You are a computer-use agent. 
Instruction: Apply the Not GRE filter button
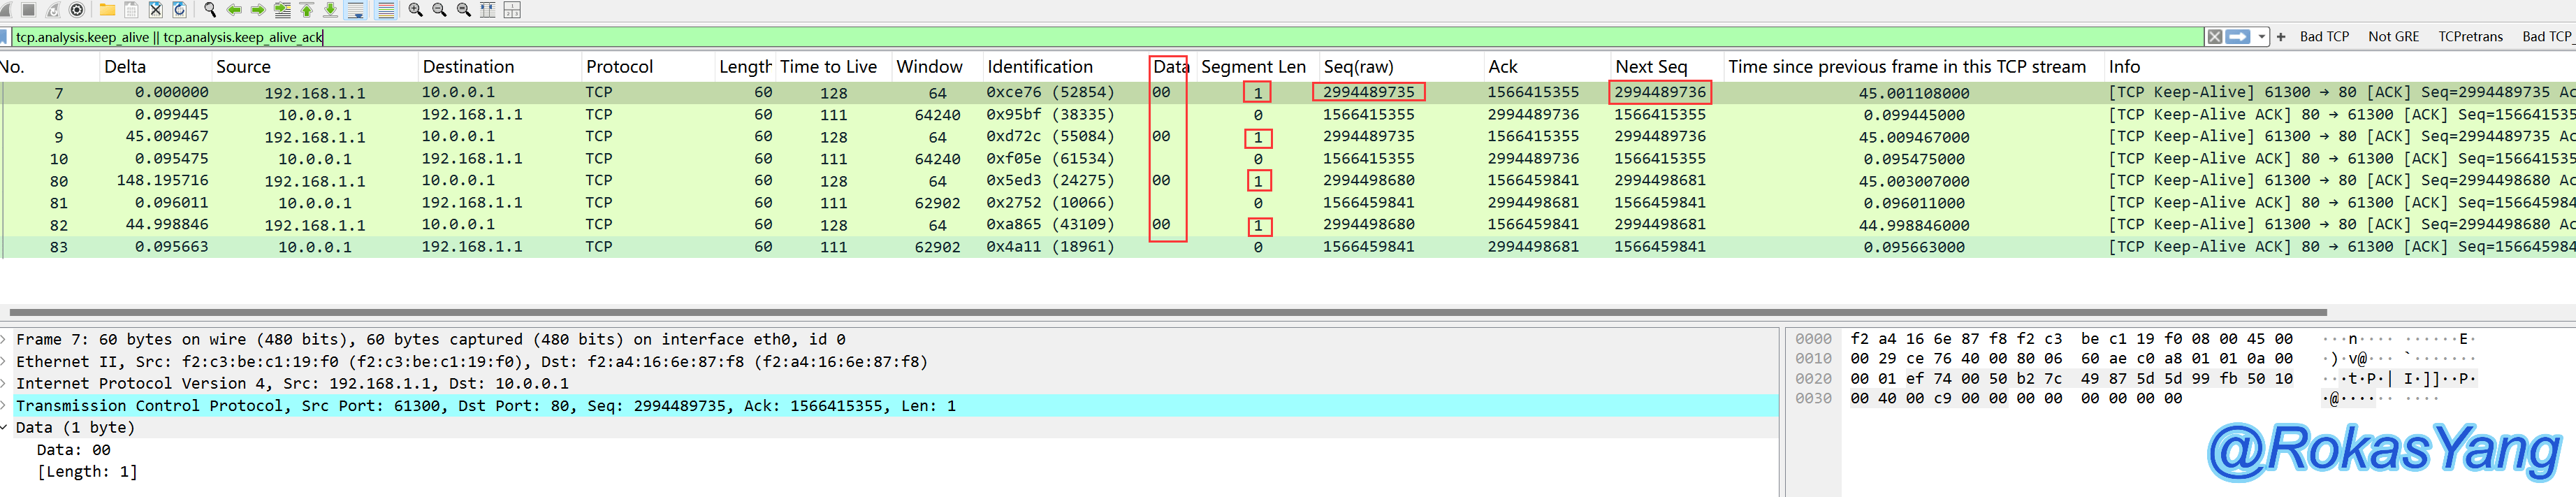2393,37
